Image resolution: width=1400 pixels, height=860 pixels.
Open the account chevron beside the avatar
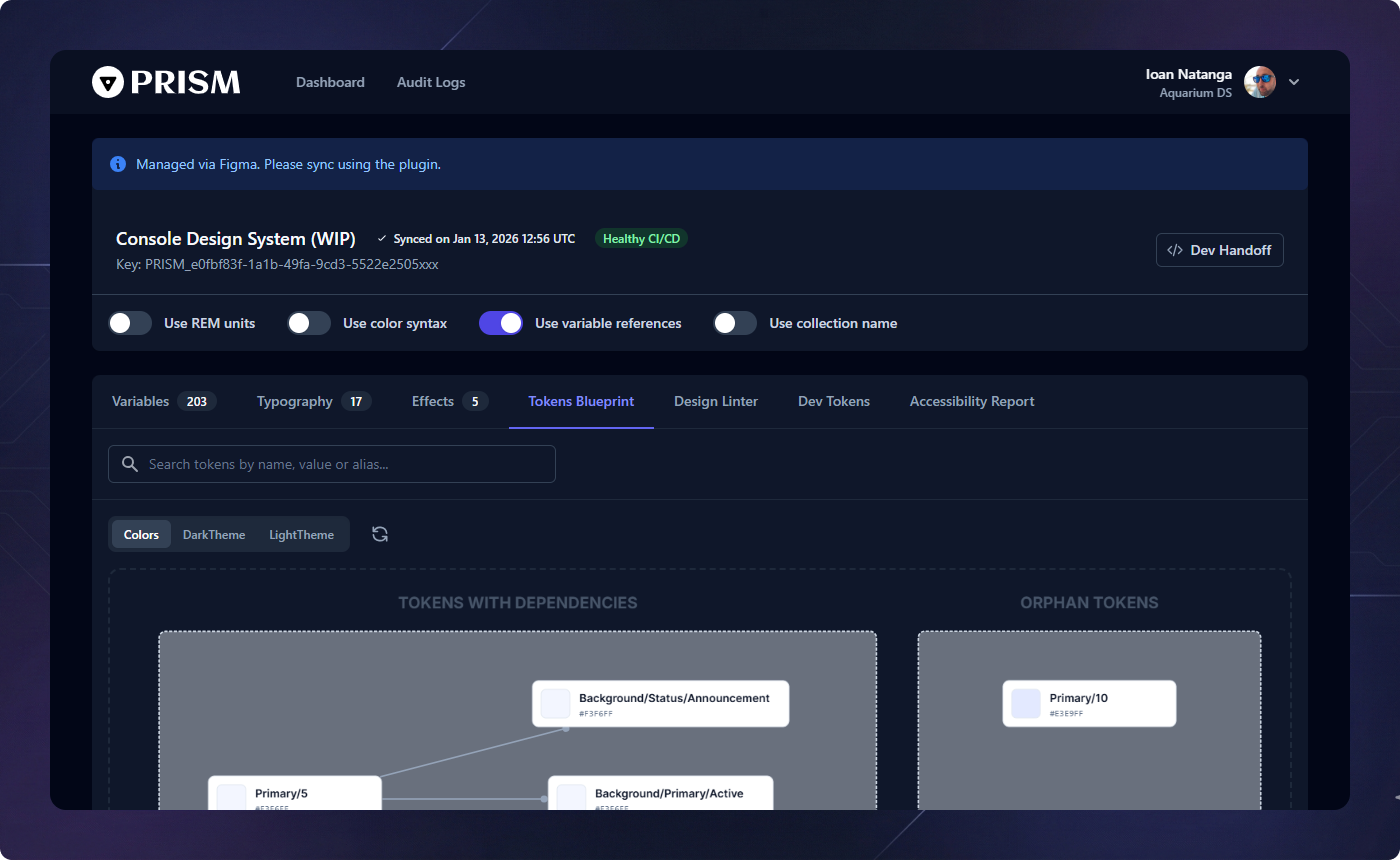click(x=1294, y=82)
